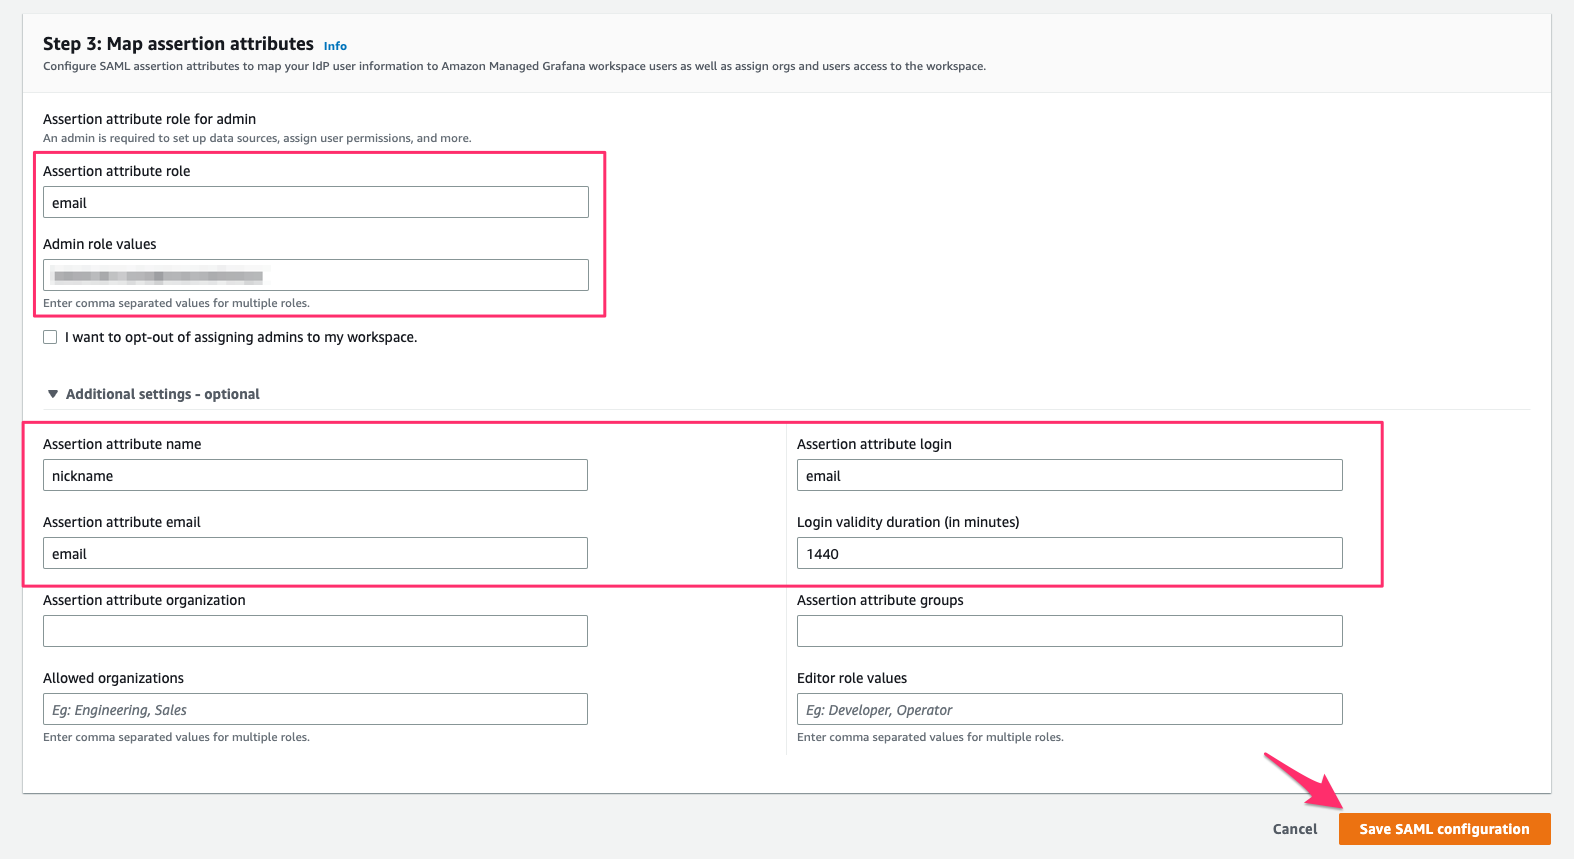Click the Additional settings - optional label

pyautogui.click(x=163, y=394)
